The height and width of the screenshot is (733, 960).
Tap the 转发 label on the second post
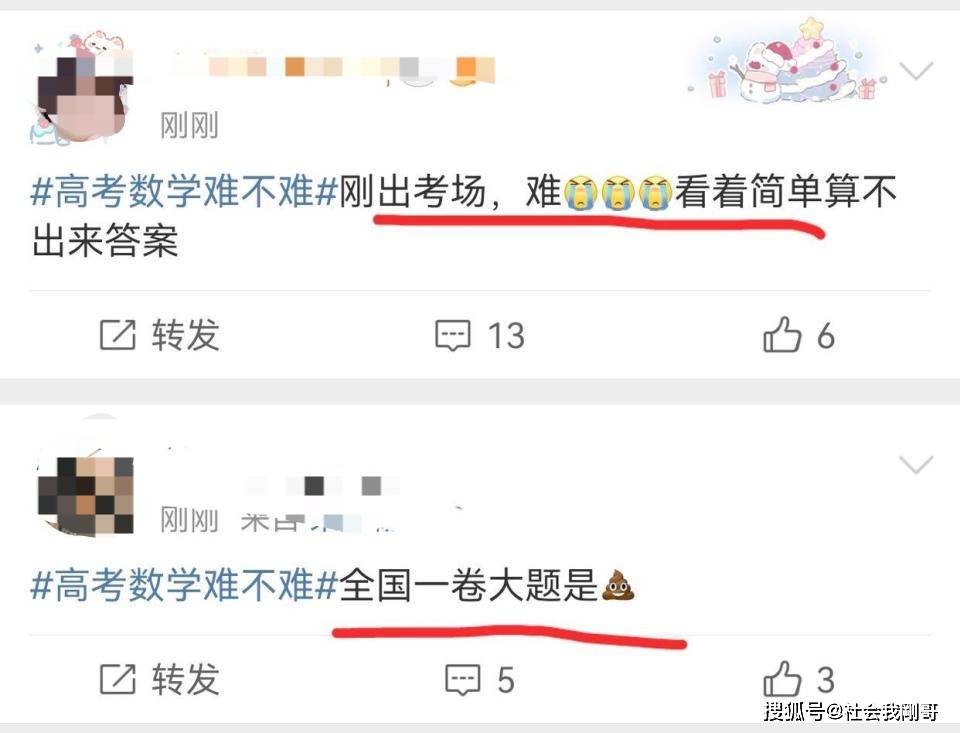186,679
